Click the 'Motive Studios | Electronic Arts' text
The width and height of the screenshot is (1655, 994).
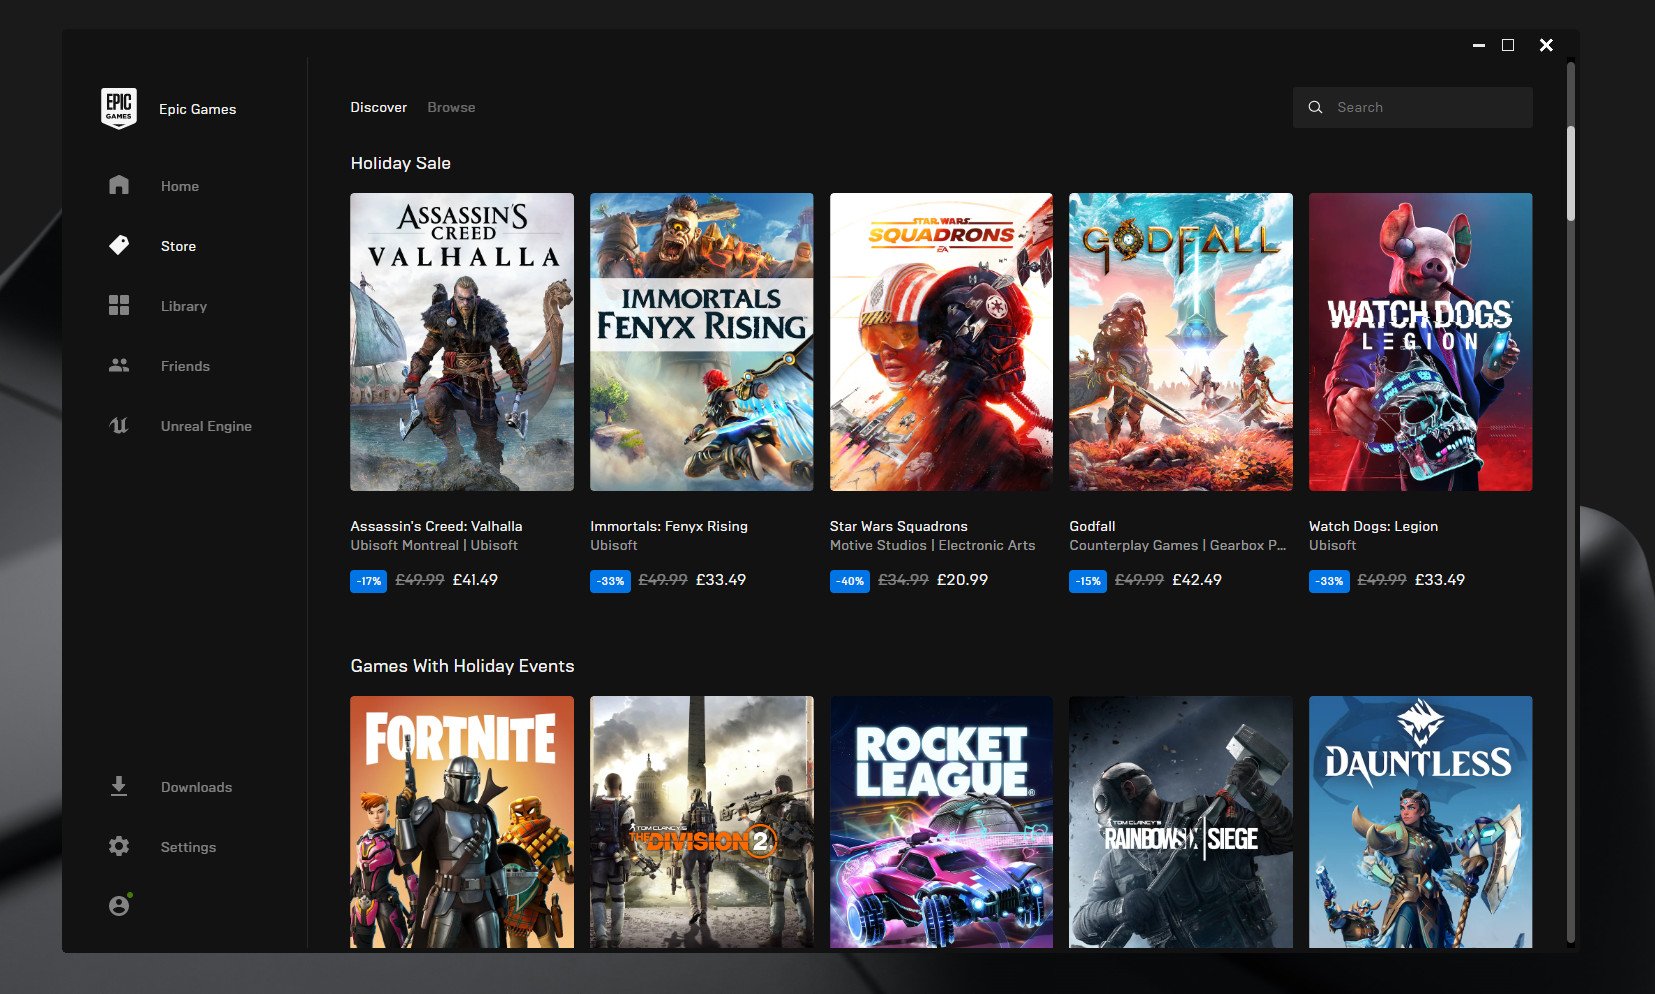click(932, 545)
